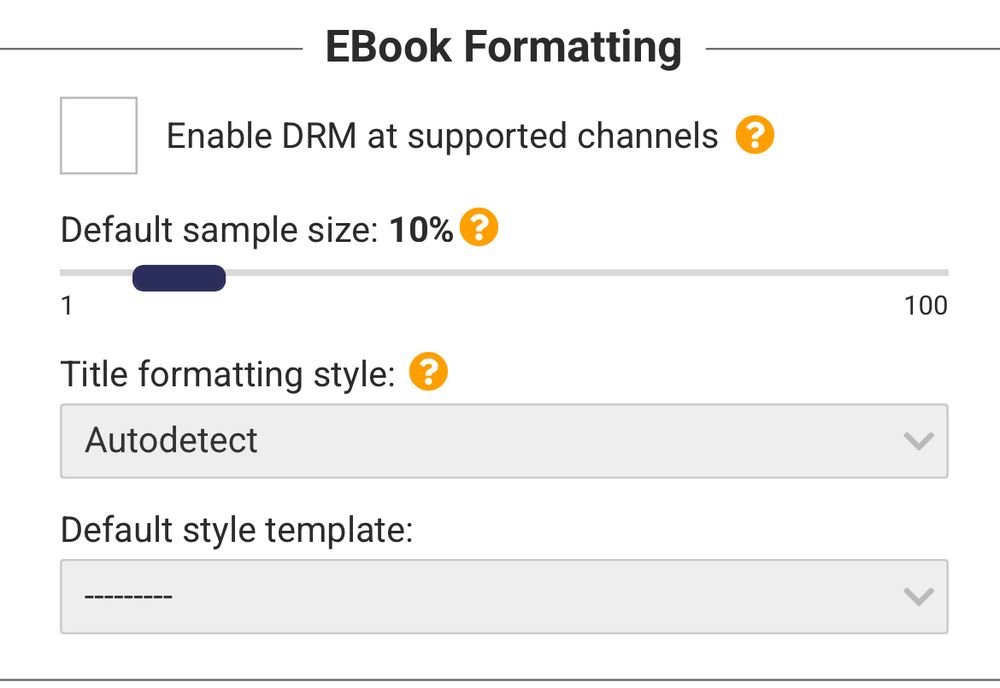1000x688 pixels.
Task: Click the sample size slider handle
Action: pyautogui.click(x=179, y=278)
